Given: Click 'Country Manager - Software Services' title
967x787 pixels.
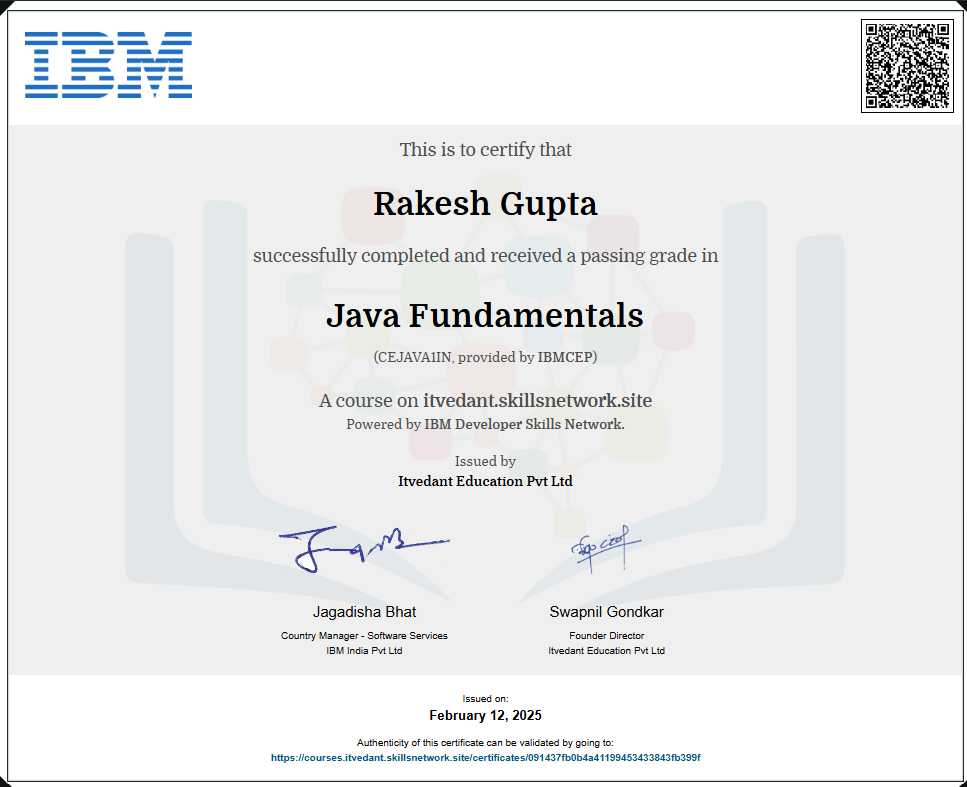Looking at the screenshot, I should coord(364,635).
